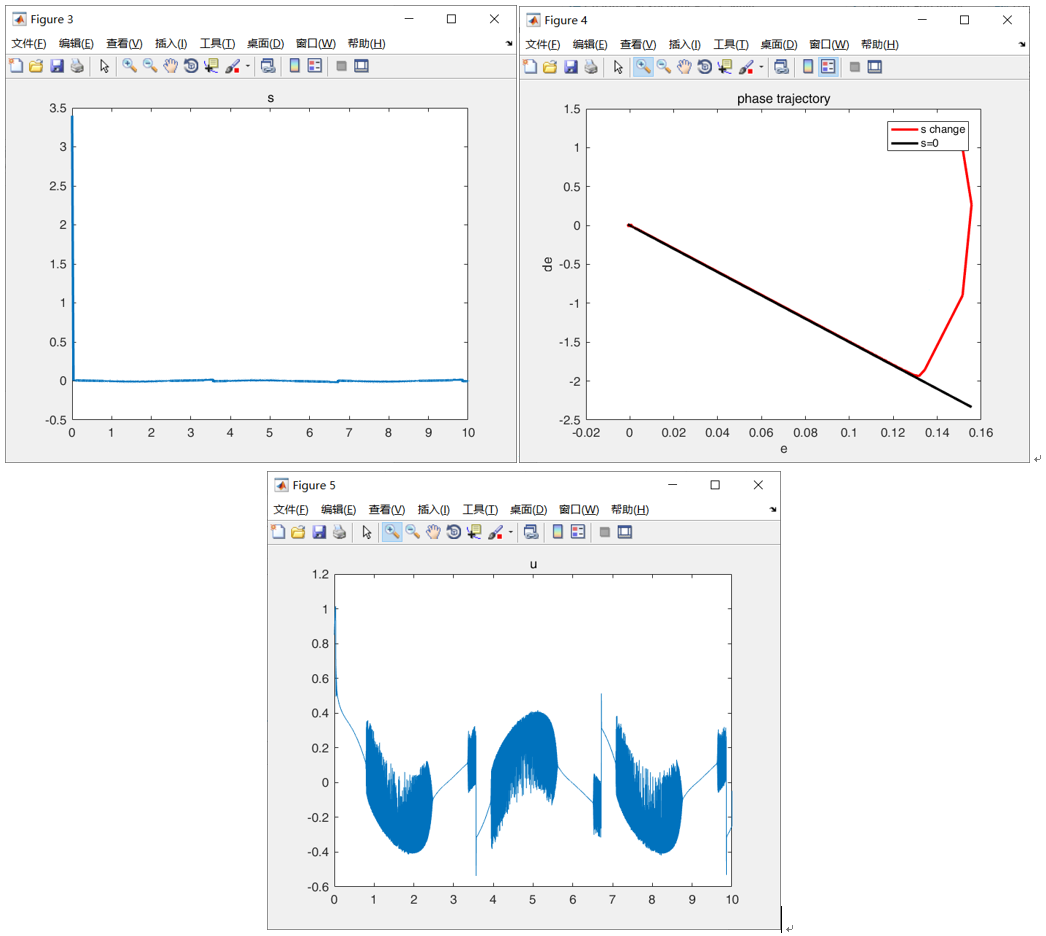Click the New Figure button in Figure 5
1046x936 pixels.
coord(277,532)
